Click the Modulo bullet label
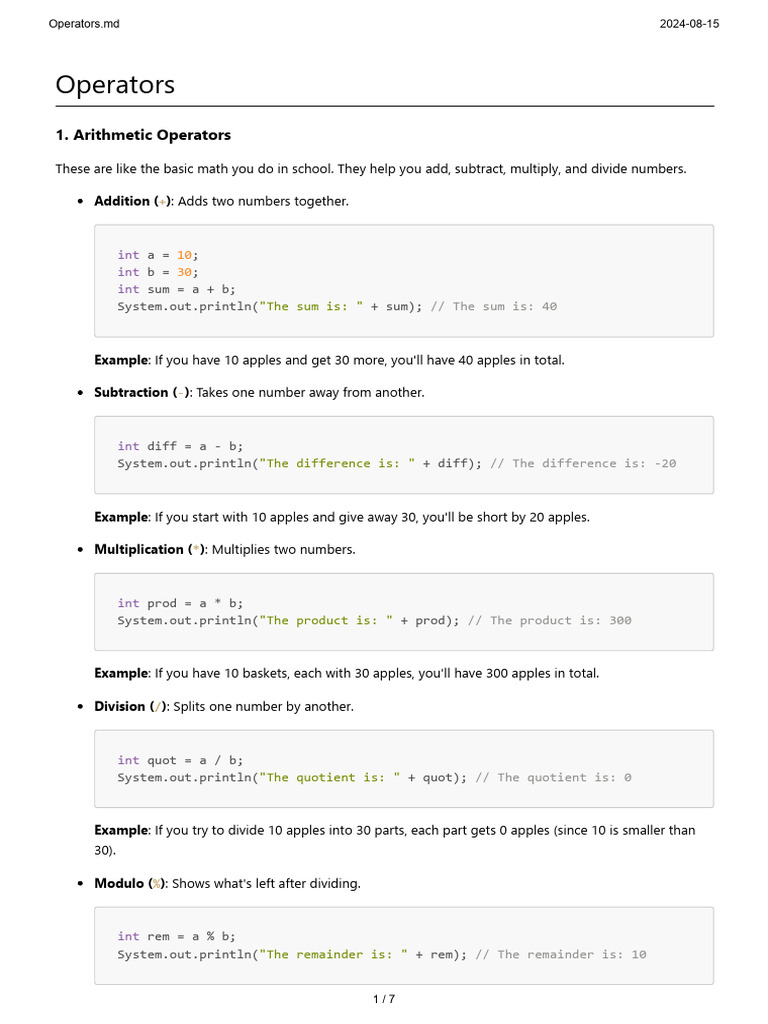The height and width of the screenshot is (1024, 768). tap(131, 883)
